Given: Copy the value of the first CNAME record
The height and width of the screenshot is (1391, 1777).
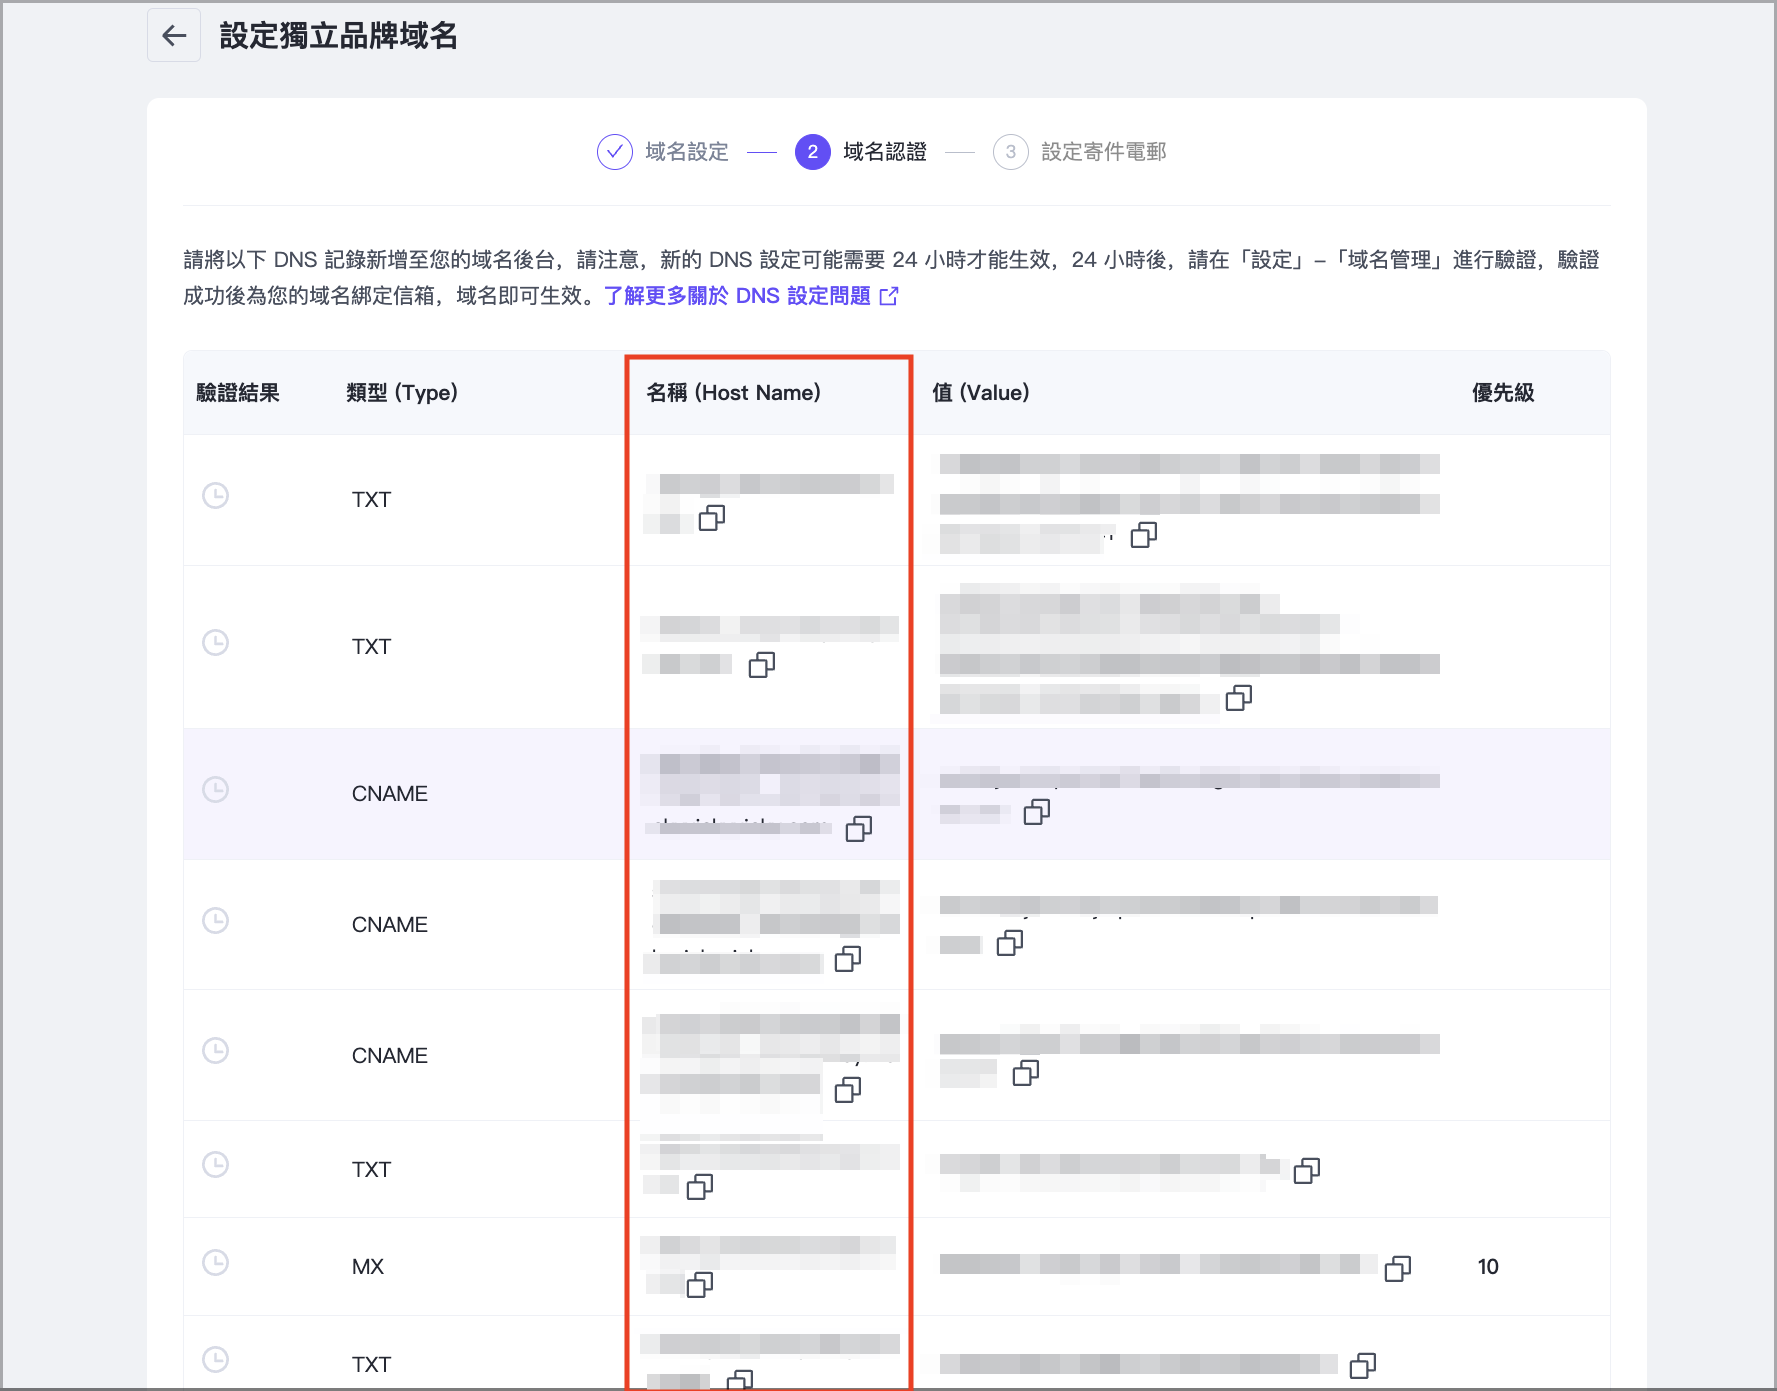Looking at the screenshot, I should pyautogui.click(x=1036, y=812).
